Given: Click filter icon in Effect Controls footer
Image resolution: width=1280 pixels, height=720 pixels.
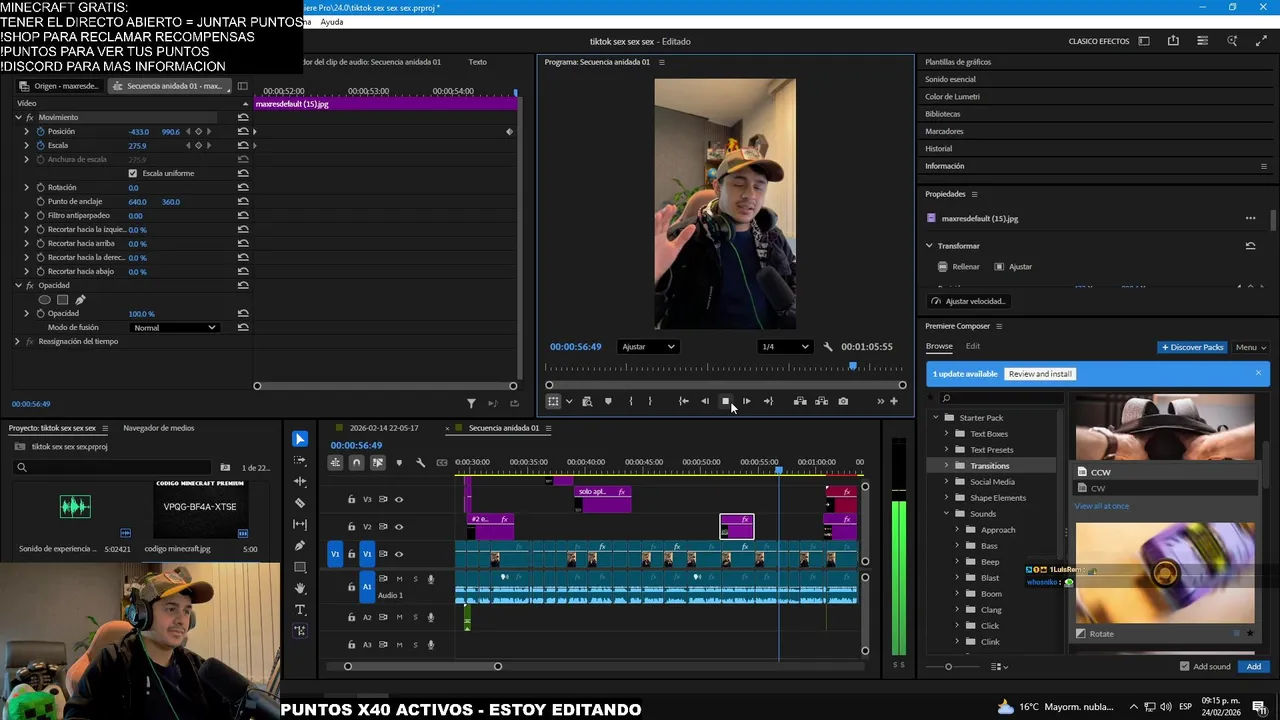Looking at the screenshot, I should click(471, 403).
